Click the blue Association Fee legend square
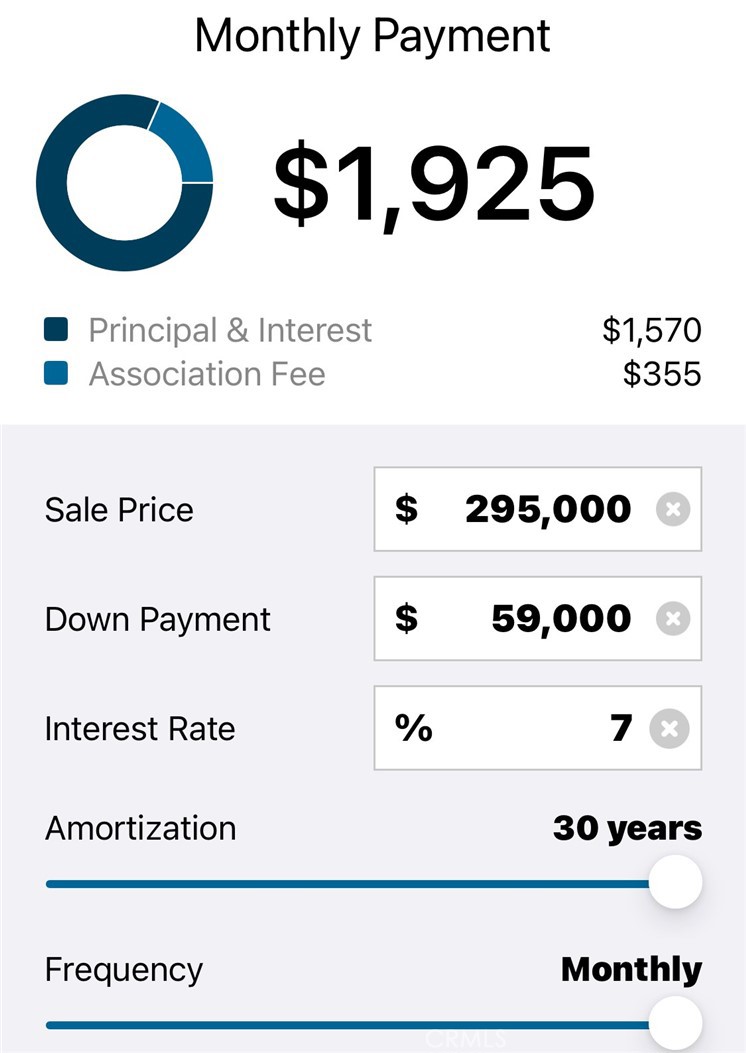 (x=56, y=374)
